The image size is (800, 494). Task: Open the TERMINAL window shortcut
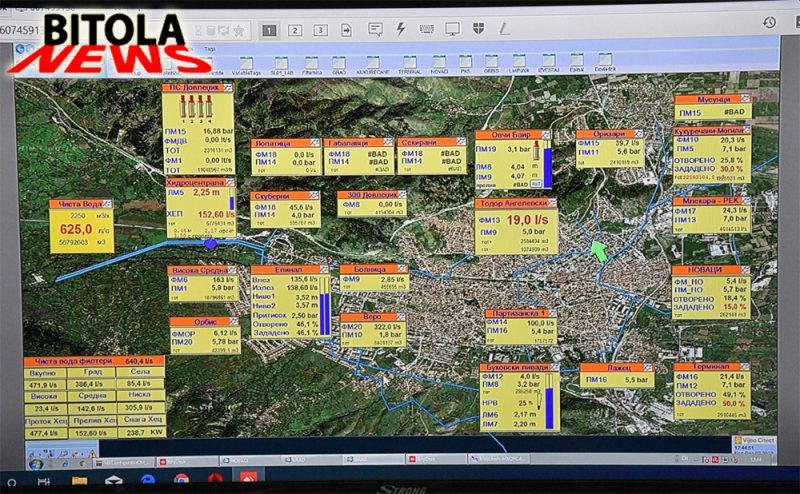pyautogui.click(x=410, y=65)
